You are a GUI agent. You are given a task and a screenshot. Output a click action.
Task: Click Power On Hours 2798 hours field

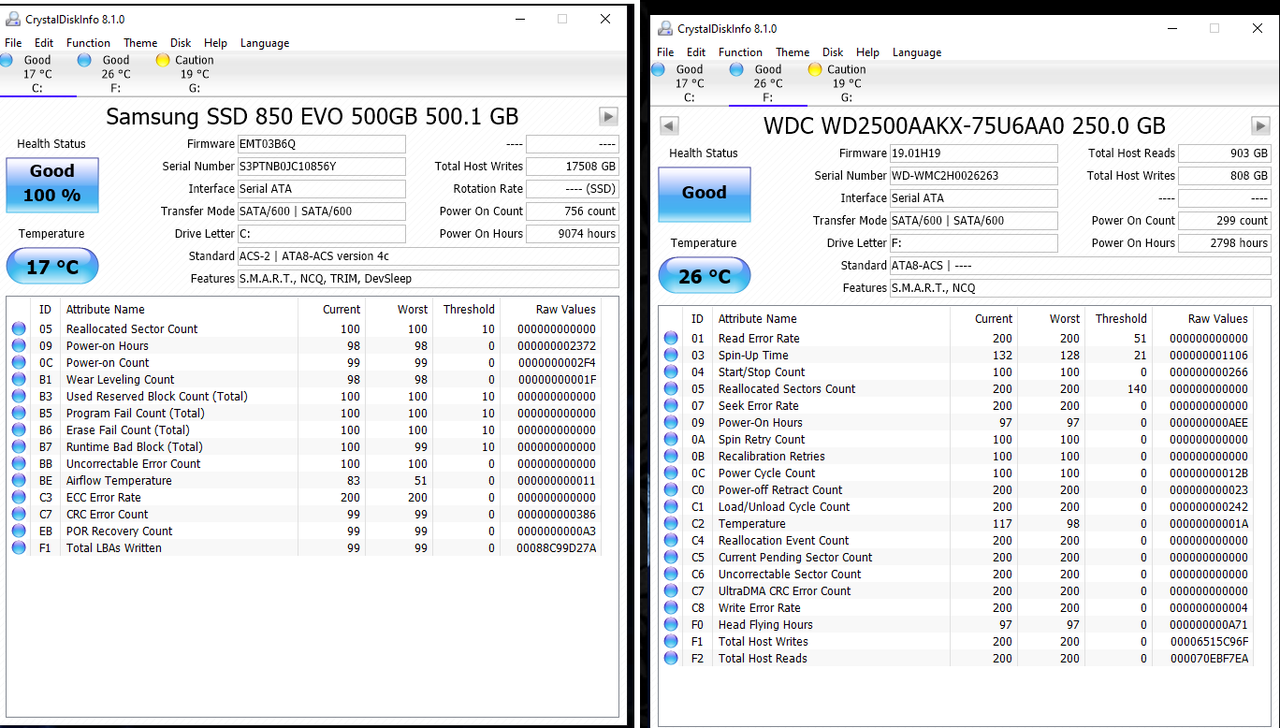(x=1224, y=243)
